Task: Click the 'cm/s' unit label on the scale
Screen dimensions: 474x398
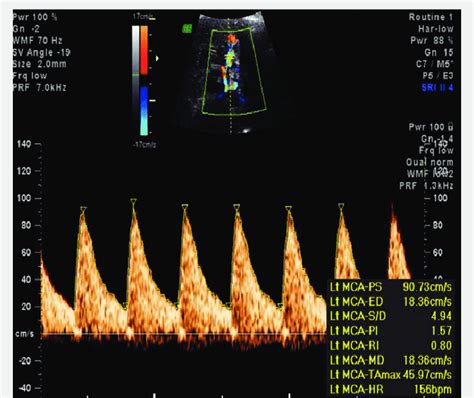Action: (24, 334)
